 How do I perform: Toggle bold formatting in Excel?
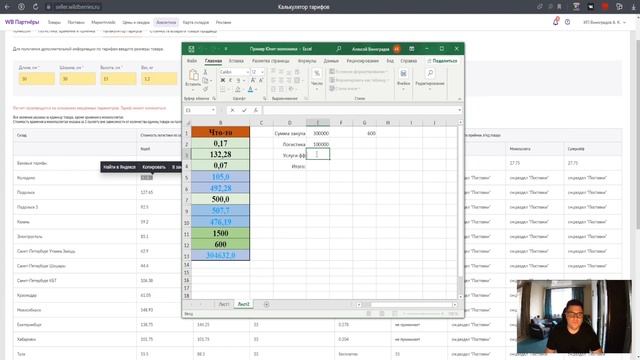223,80
